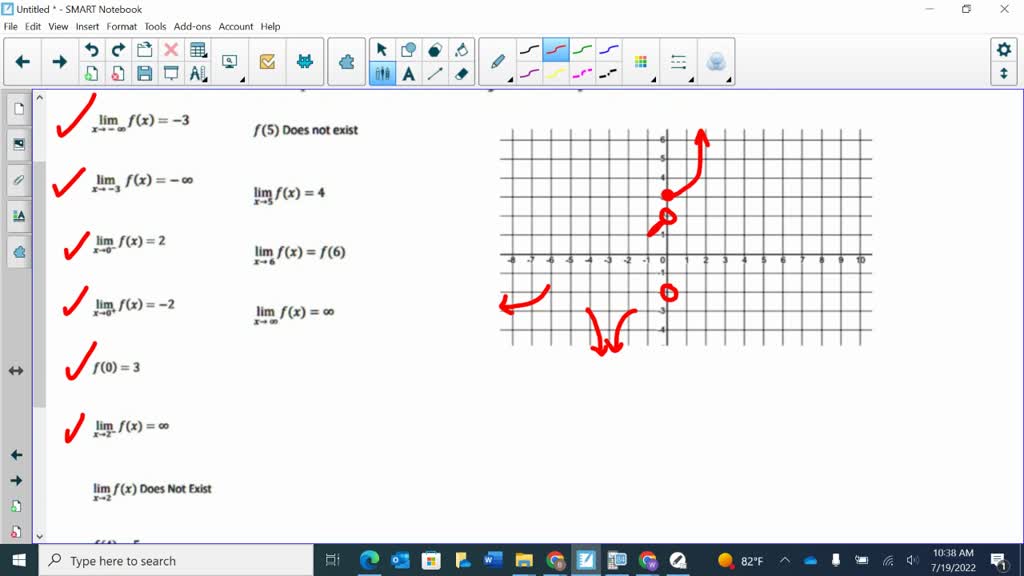The width and height of the screenshot is (1024, 576).
Task: Activate the Screen Capture tool
Action: point(229,62)
